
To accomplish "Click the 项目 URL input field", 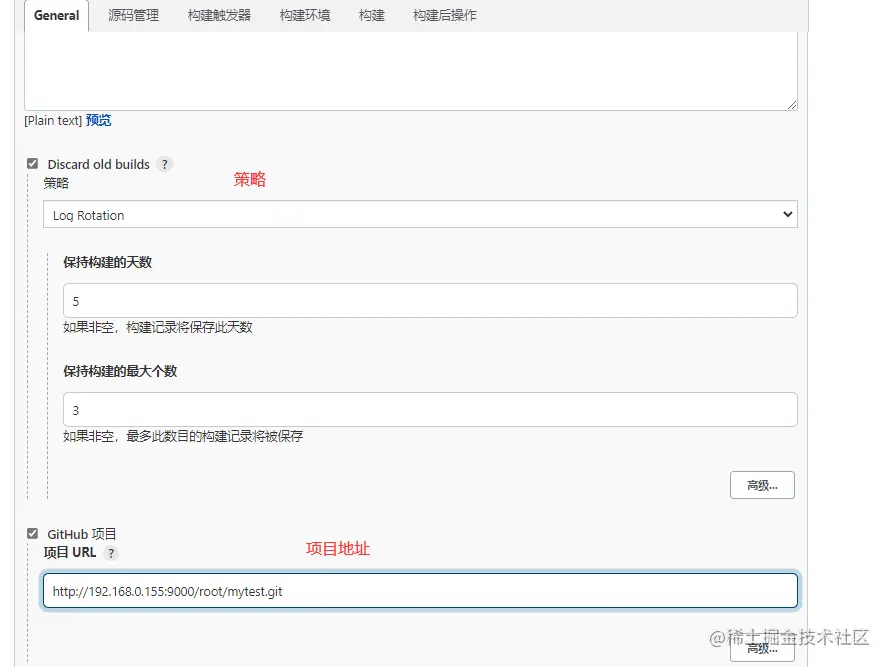I will (420, 590).
